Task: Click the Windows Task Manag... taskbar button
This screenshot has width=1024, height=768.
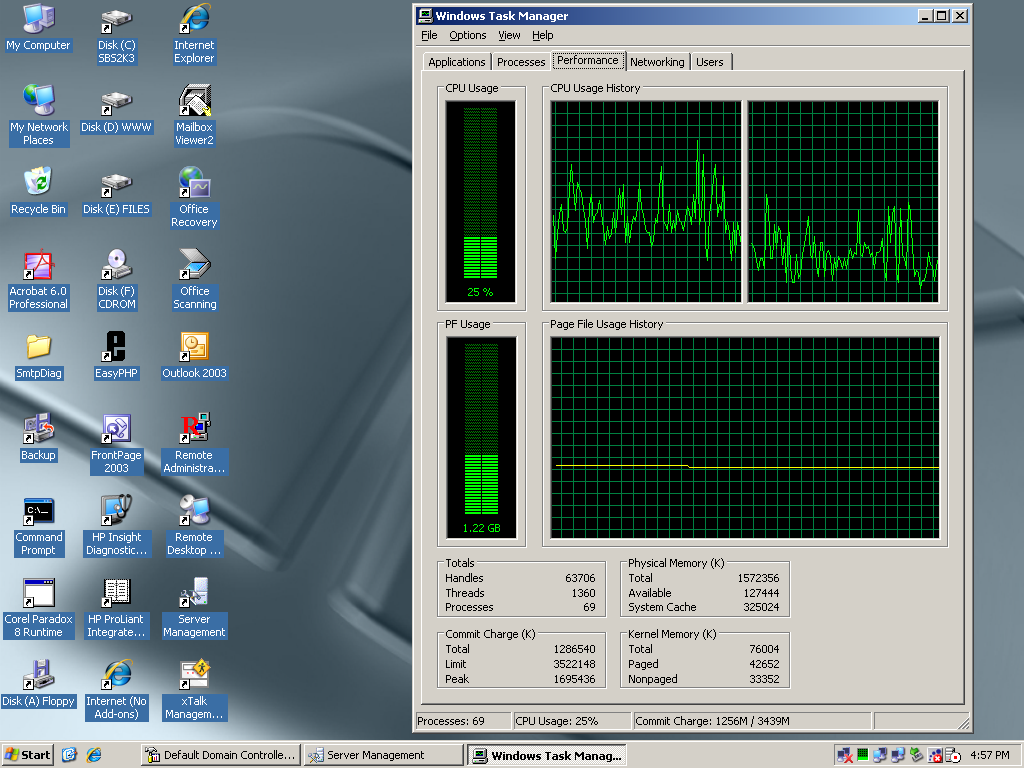Action: (547, 756)
